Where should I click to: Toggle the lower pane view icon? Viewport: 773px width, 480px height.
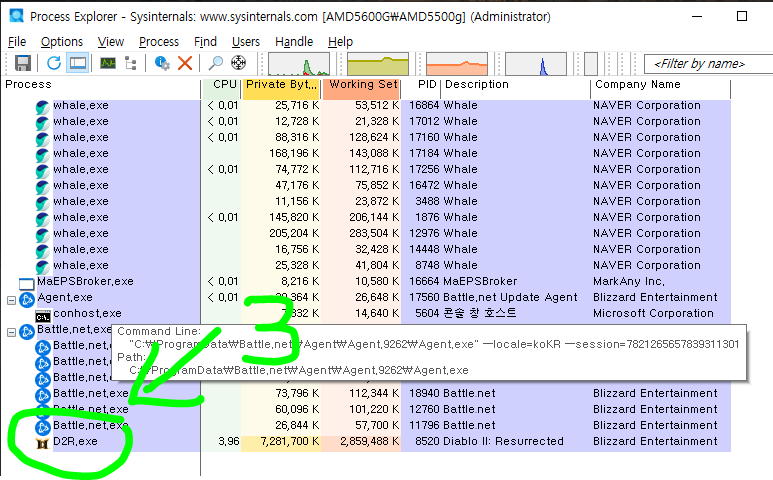click(x=78, y=63)
